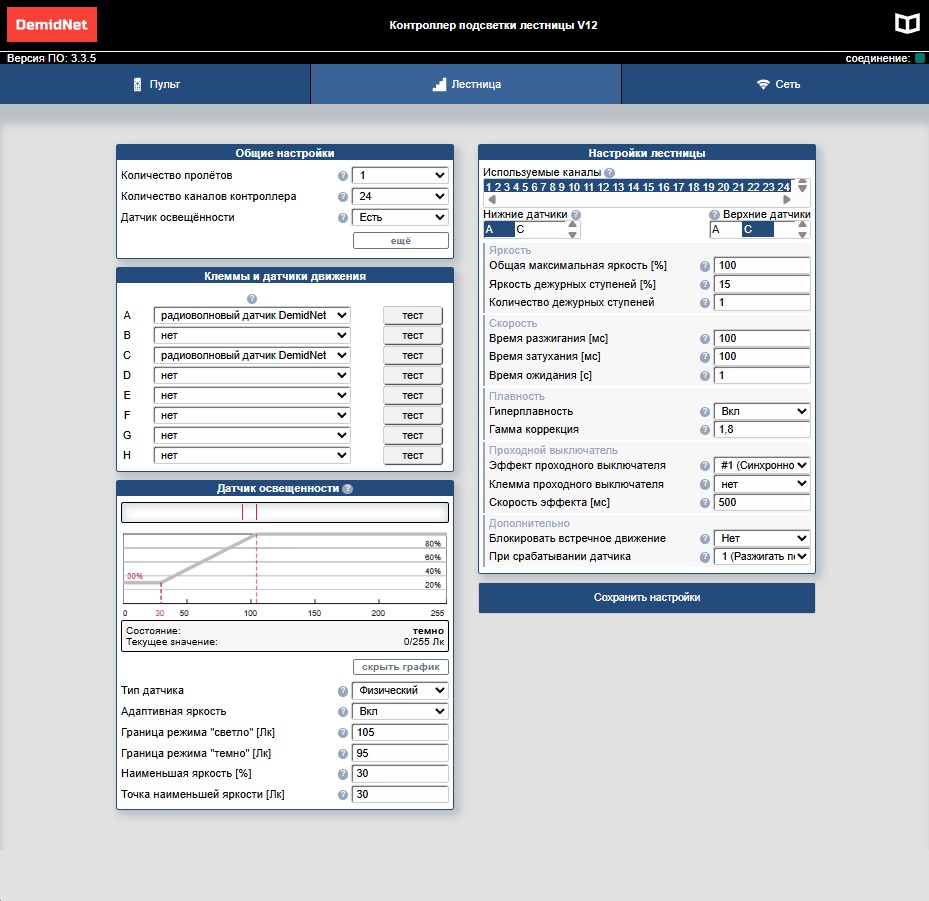The height and width of the screenshot is (901, 929).
Task: Open the manual book icon in header
Action: pos(906,24)
